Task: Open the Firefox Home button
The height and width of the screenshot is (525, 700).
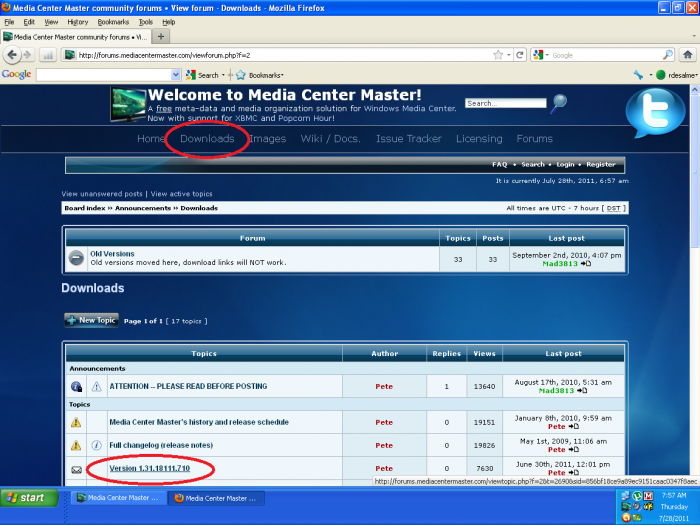Action: (688, 55)
